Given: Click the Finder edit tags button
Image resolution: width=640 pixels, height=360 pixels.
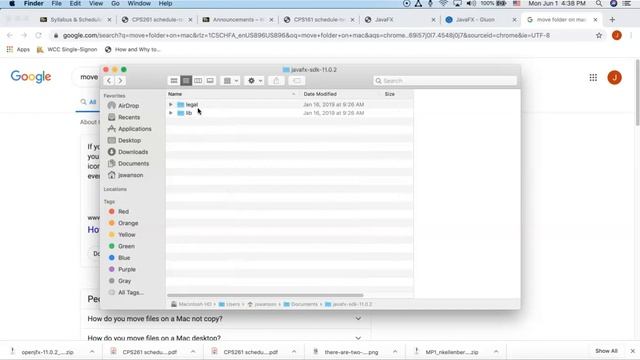Looking at the screenshot, I should click(x=297, y=81).
